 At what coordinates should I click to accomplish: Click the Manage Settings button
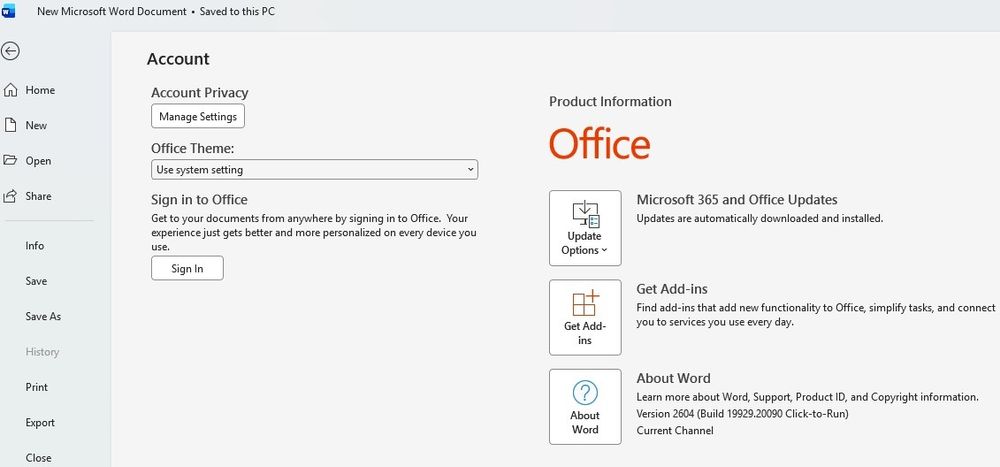[x=198, y=116]
